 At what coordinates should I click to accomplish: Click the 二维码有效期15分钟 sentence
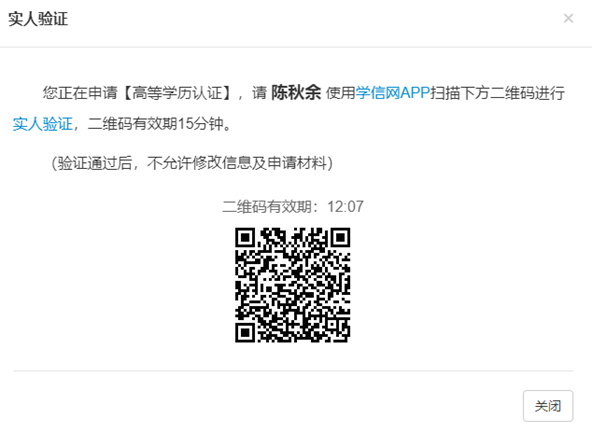(x=156, y=124)
